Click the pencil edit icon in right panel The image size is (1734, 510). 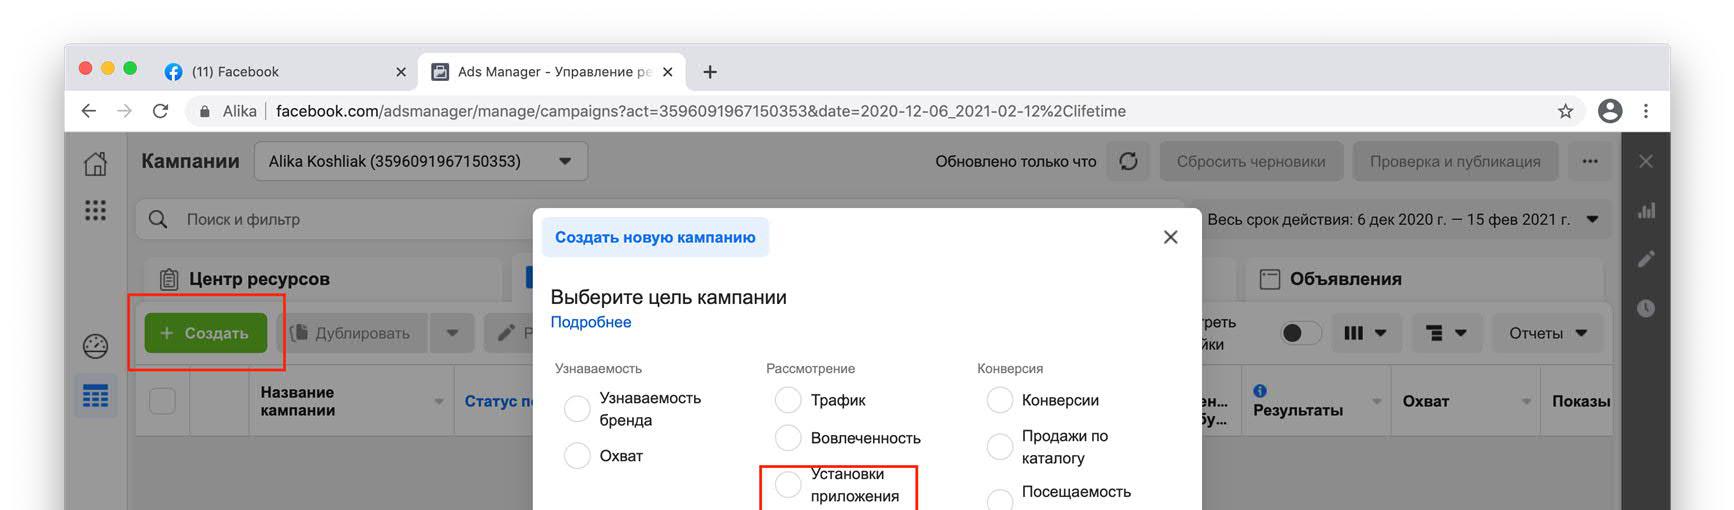point(1645,259)
